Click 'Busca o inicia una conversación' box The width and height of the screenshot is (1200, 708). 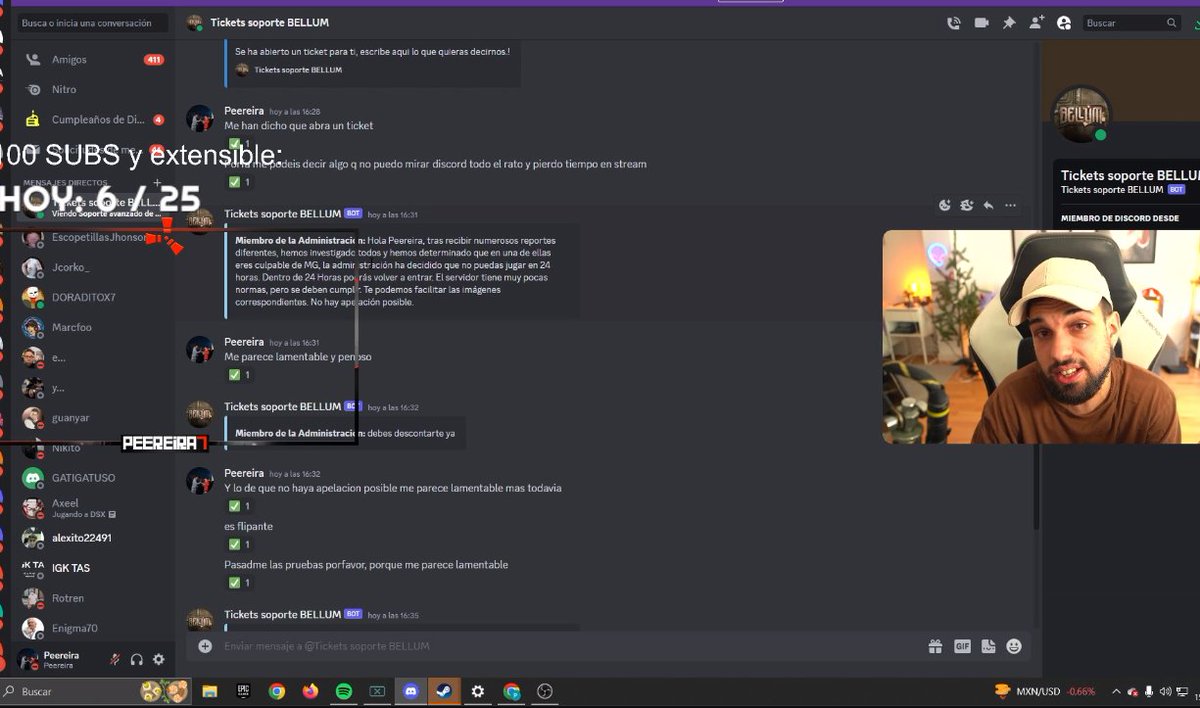[93, 23]
